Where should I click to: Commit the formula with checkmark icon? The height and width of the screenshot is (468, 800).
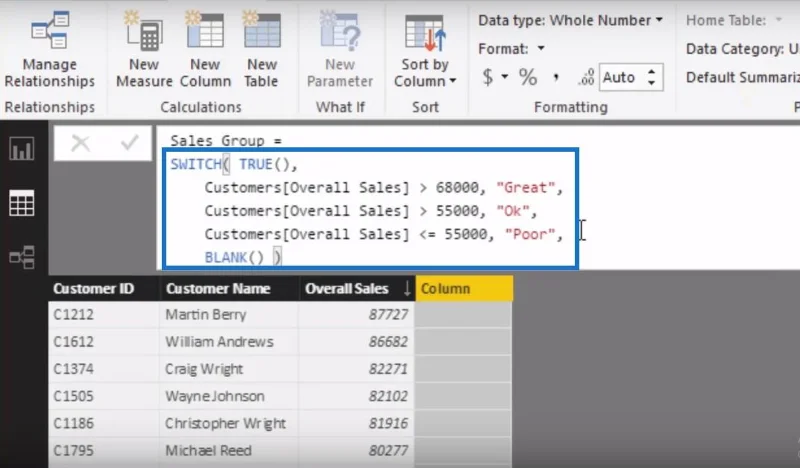click(130, 143)
